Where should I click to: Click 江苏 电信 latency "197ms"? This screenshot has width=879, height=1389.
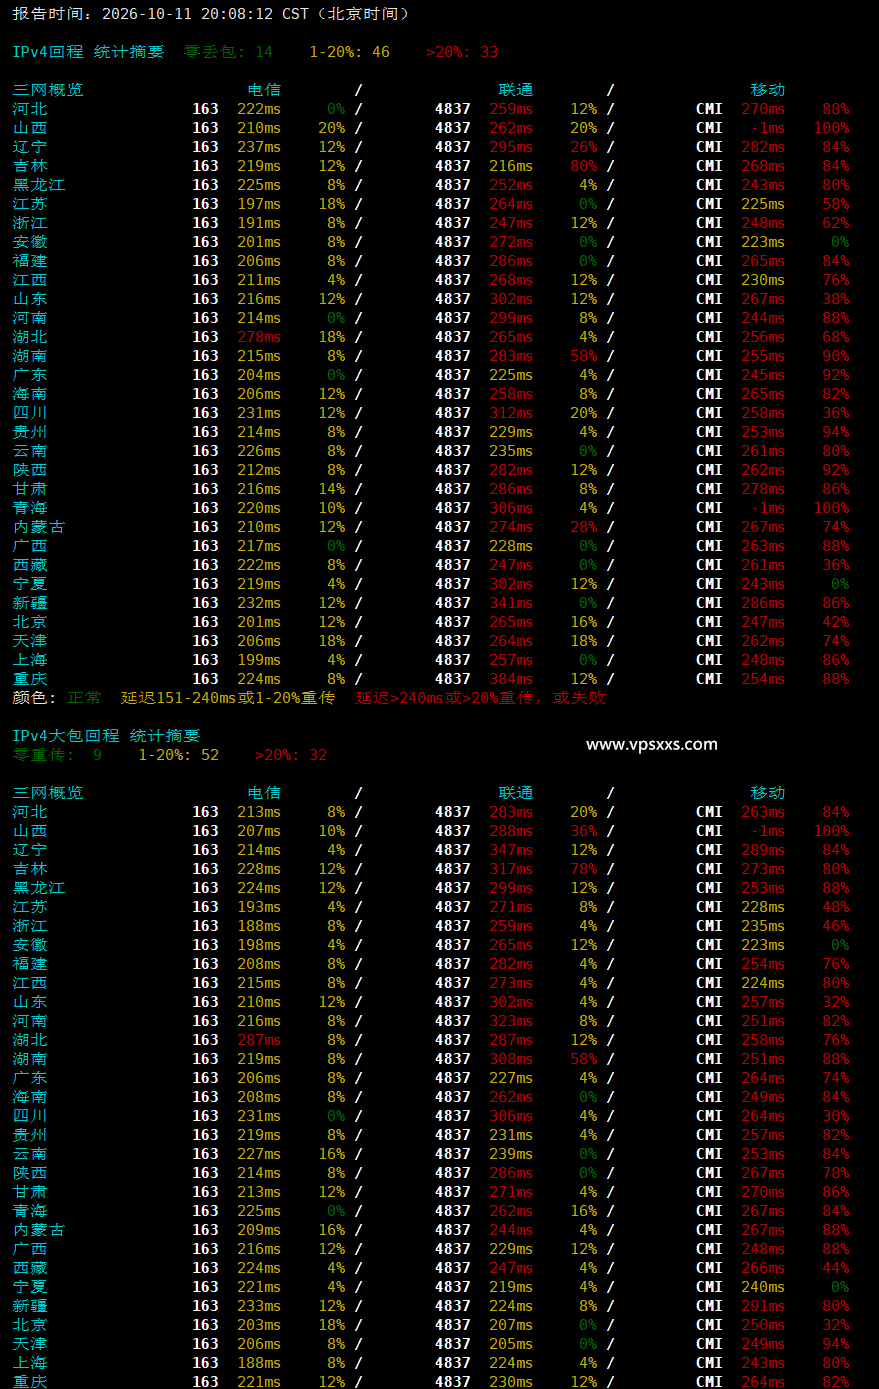coord(259,204)
